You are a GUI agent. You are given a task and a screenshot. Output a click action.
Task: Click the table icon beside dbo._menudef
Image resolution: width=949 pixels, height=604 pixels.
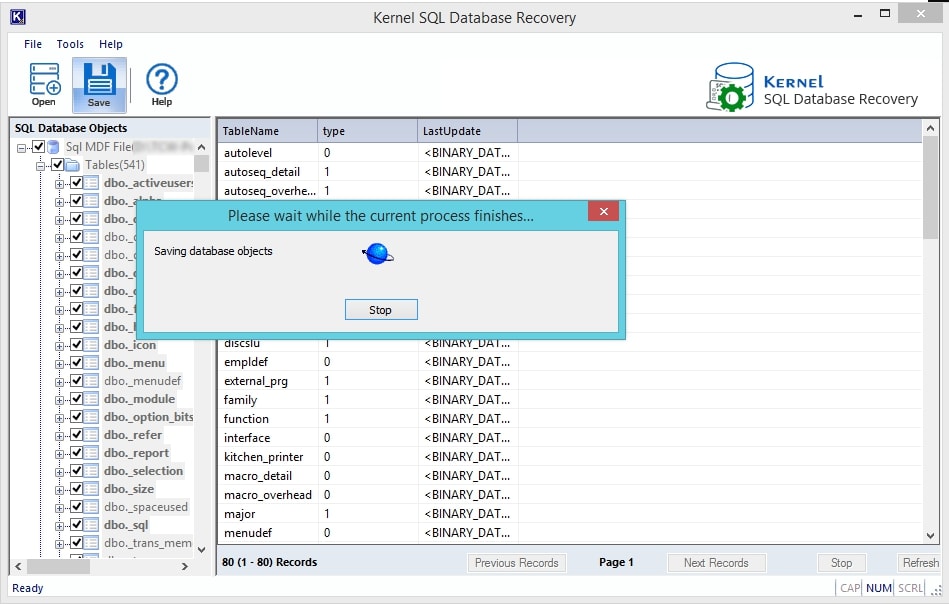tap(91, 381)
